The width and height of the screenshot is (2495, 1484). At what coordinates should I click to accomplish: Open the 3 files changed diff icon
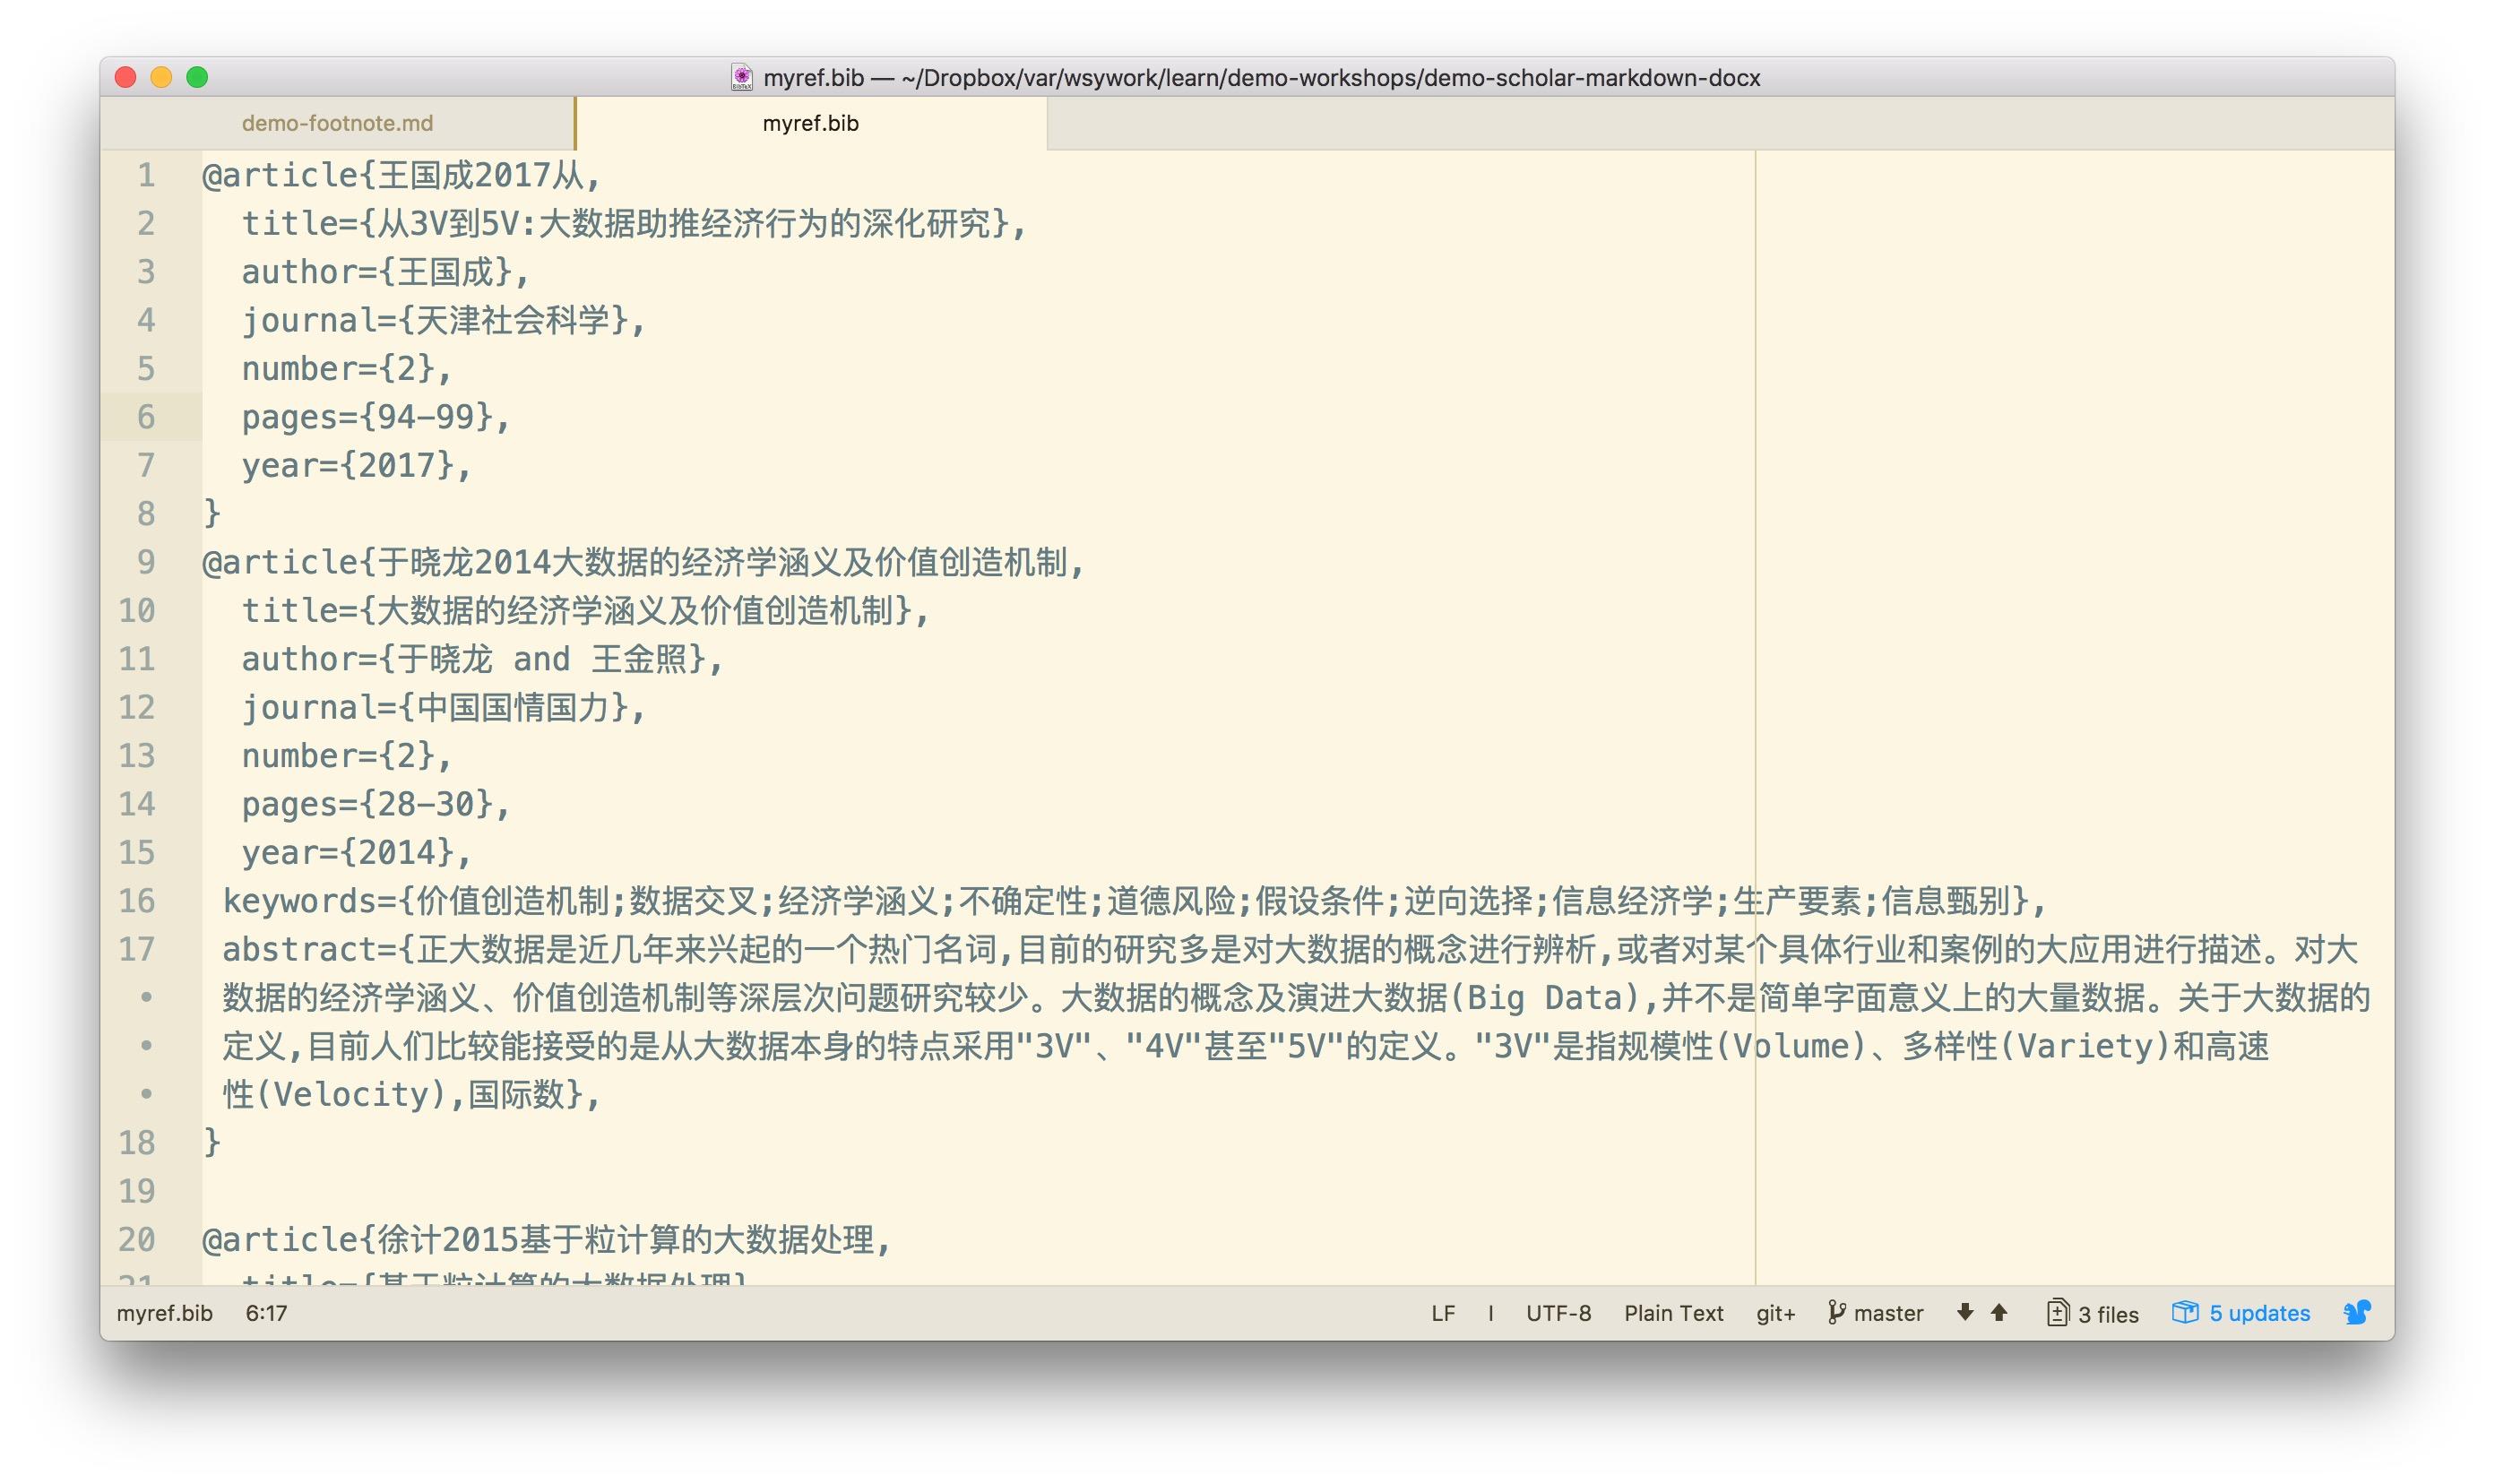click(x=2058, y=1312)
